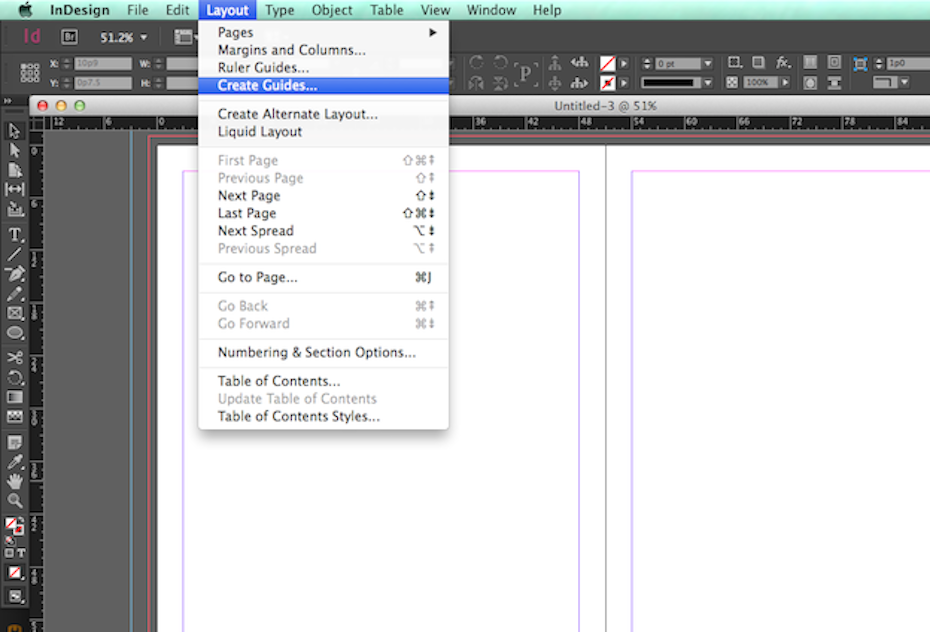Expand the stroke weight 0 pt dropdown
Image resolution: width=930 pixels, height=632 pixels.
click(708, 63)
